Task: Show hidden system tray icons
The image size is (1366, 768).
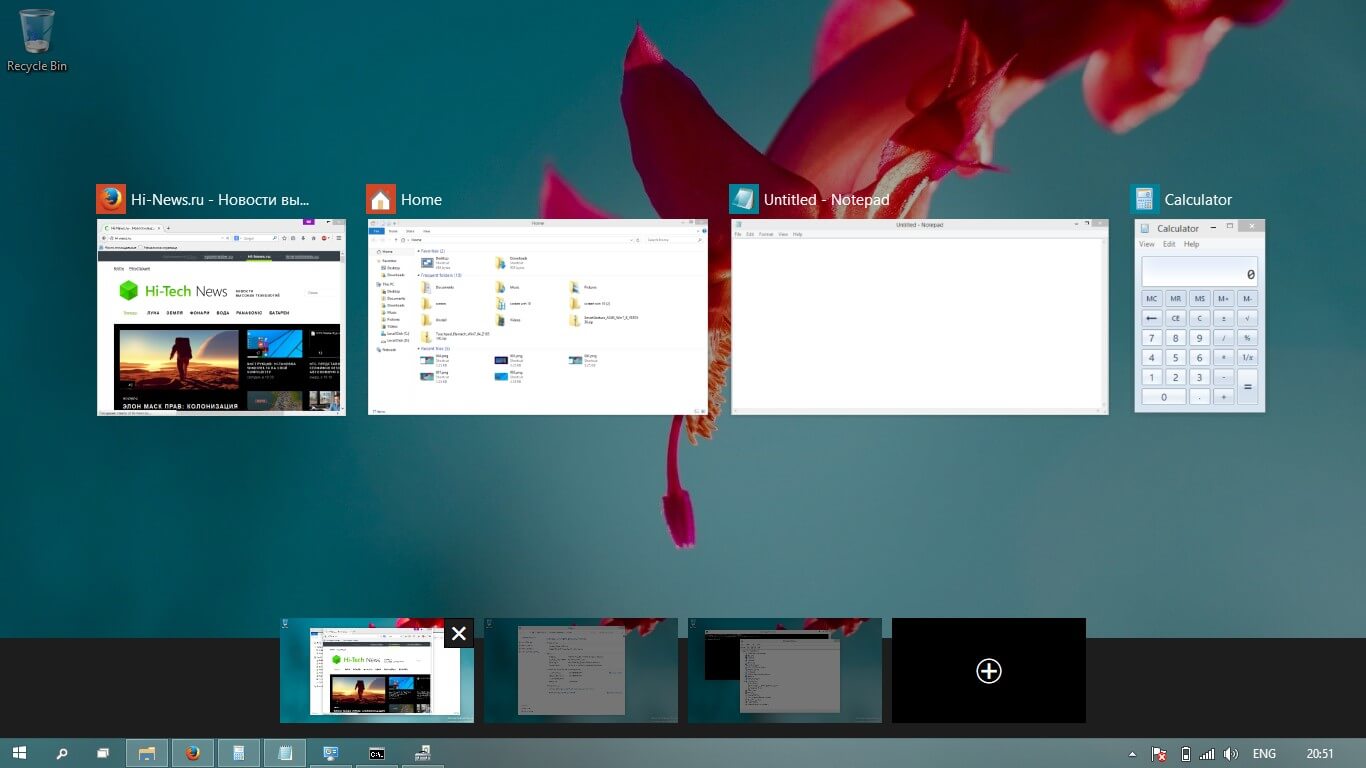Action: coord(1132,754)
